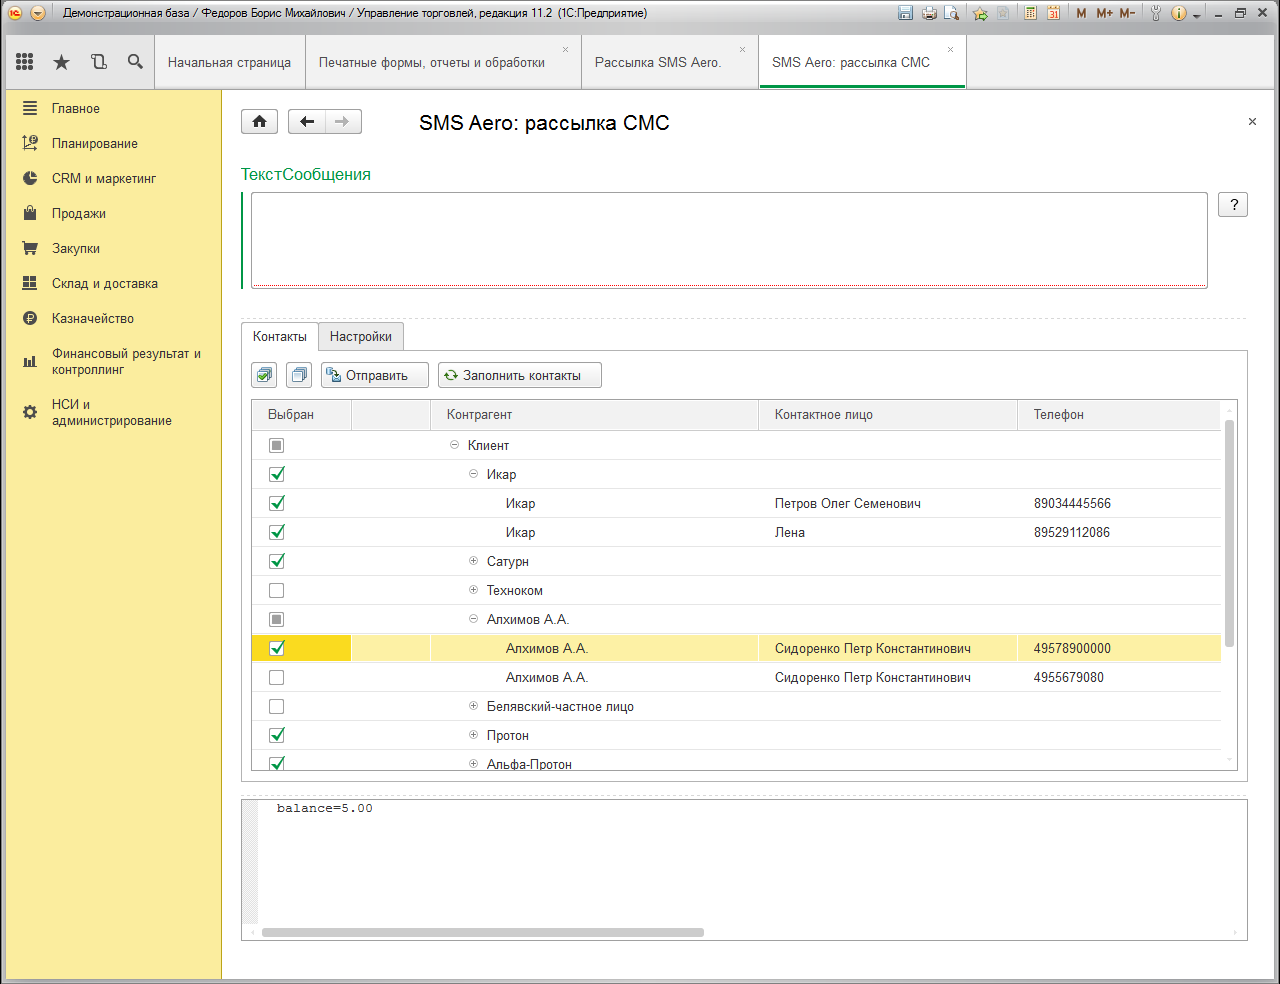
Task: Check the row with phone 4955679080
Action: click(x=277, y=677)
